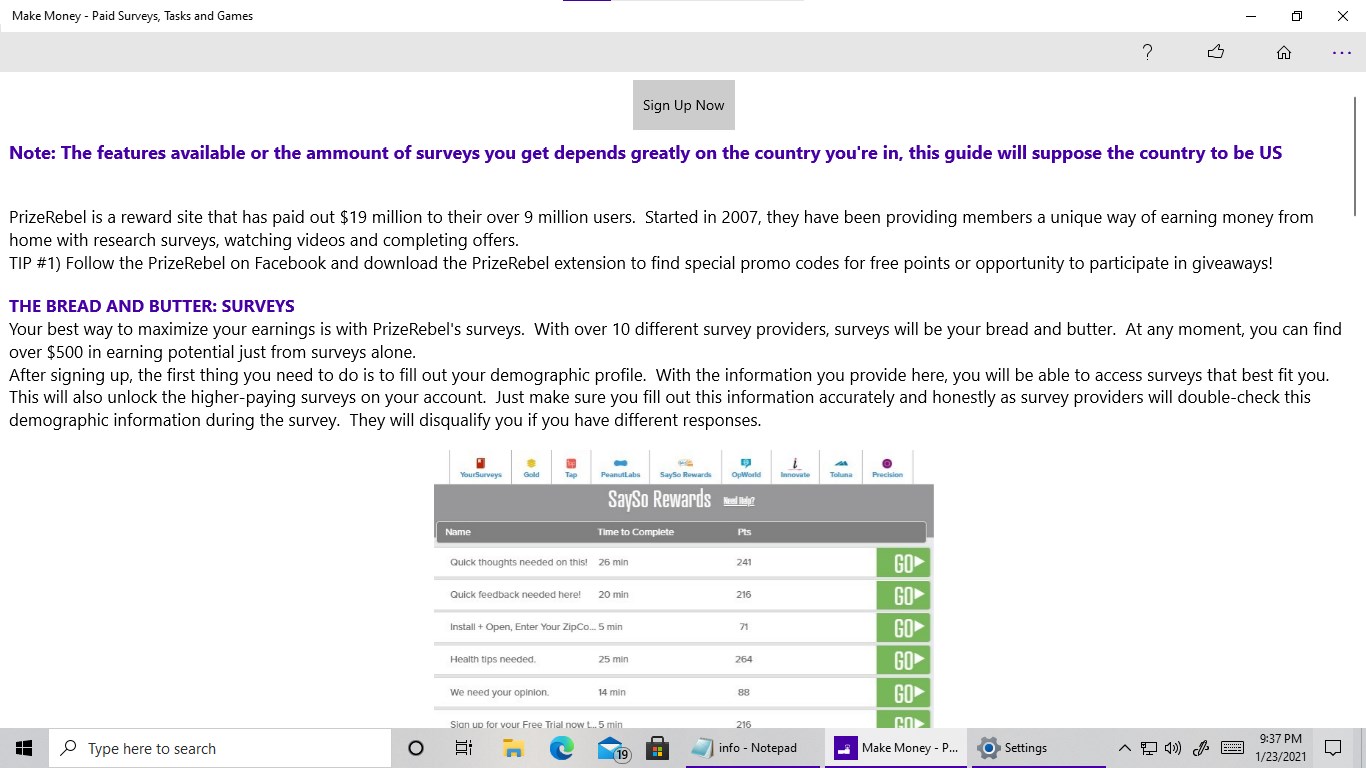The height and width of the screenshot is (768, 1366).
Task: Open the touch keyboard tray icon
Action: coord(1233,748)
